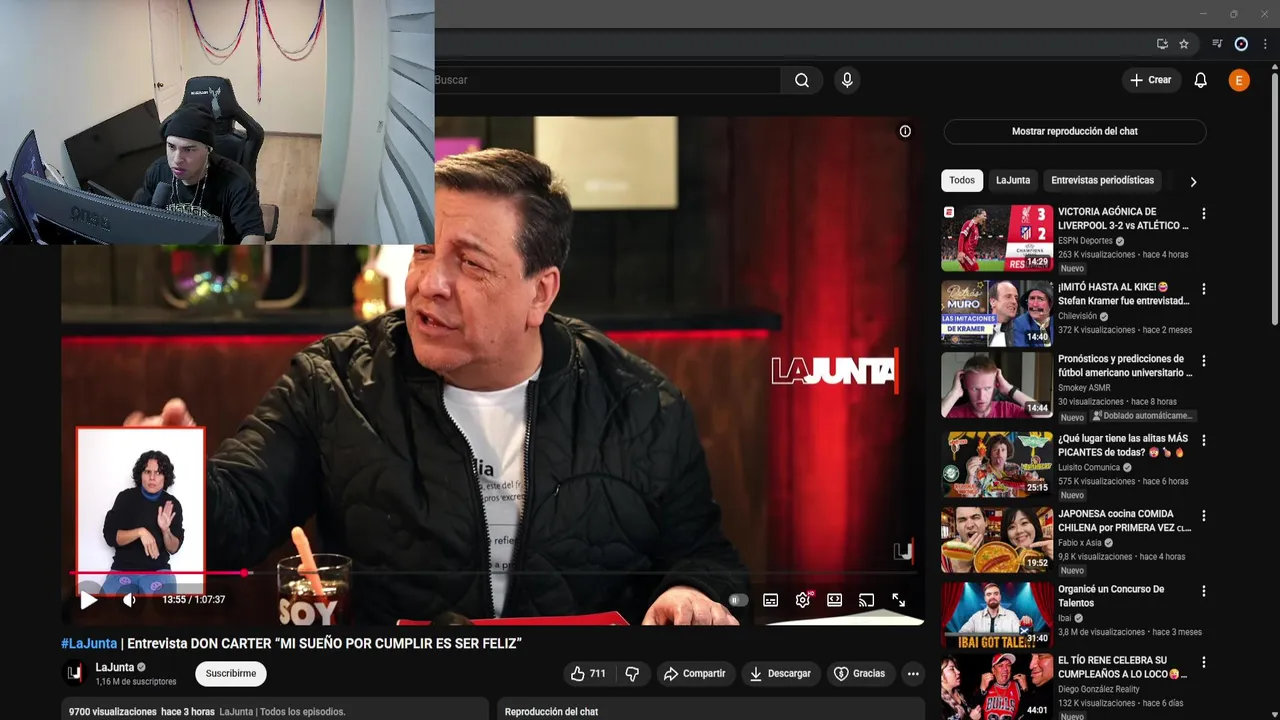The image size is (1280, 720).
Task: Like the video with 711 likes
Action: [588, 674]
